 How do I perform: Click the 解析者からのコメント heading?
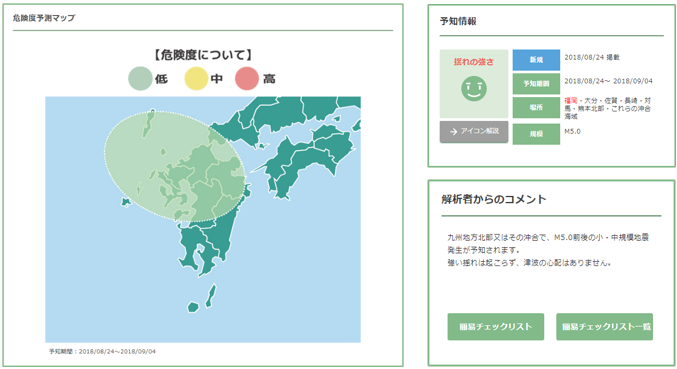tap(494, 199)
